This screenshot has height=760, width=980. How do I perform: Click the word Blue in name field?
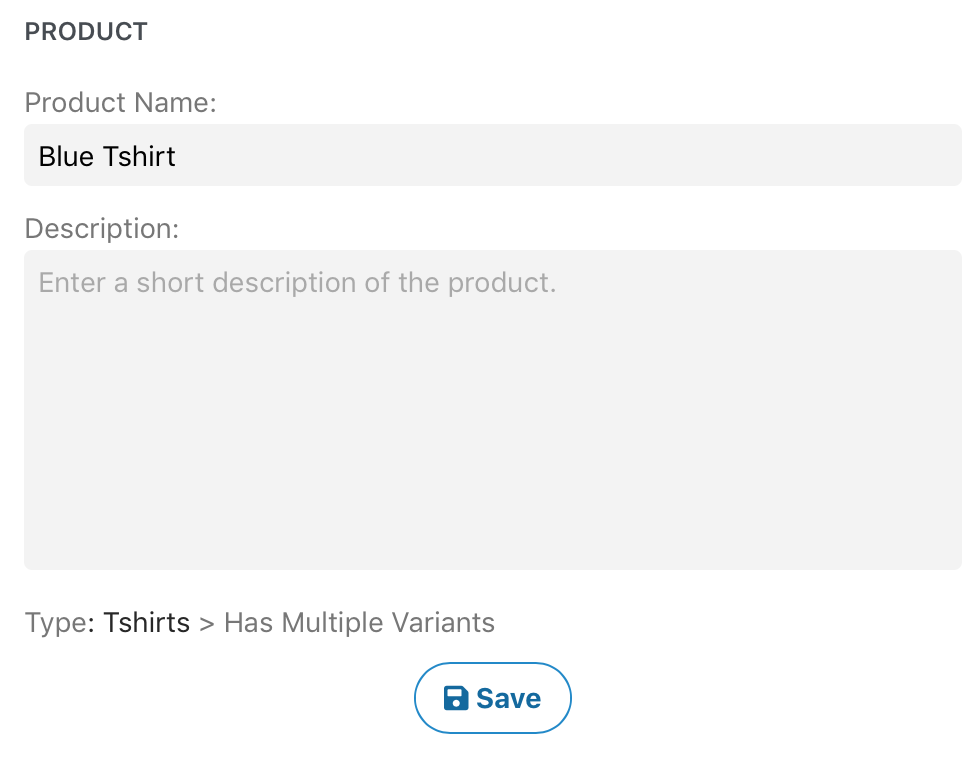pos(65,156)
